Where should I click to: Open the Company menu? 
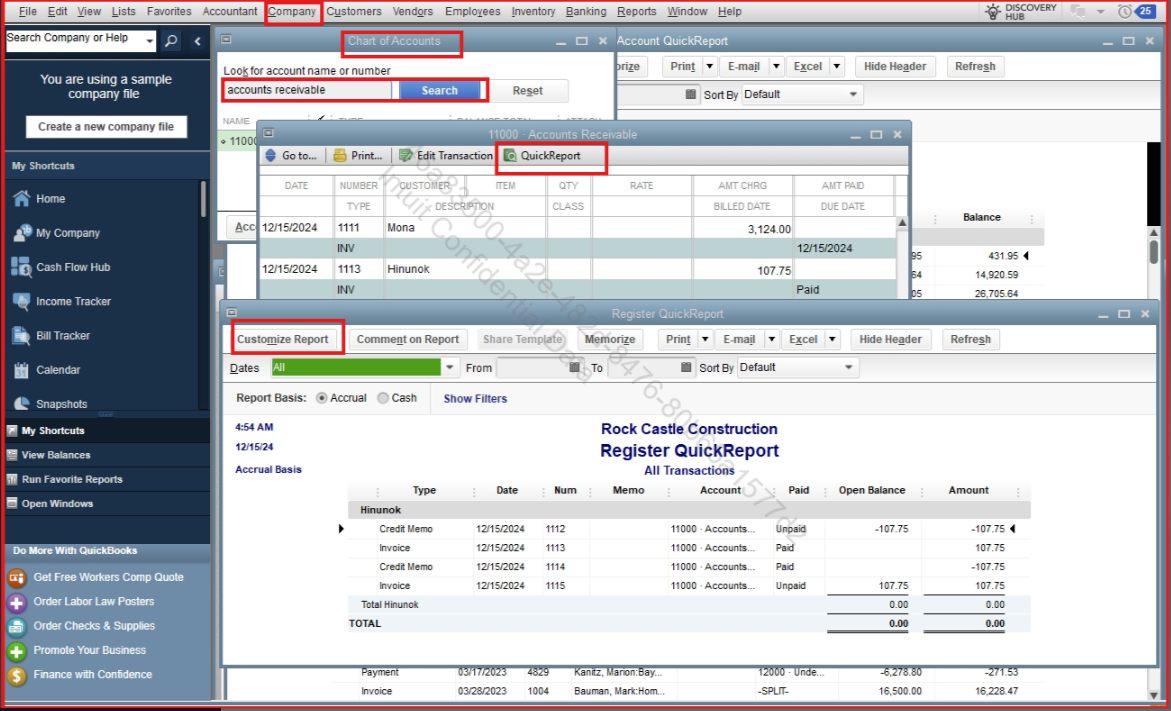[x=292, y=11]
